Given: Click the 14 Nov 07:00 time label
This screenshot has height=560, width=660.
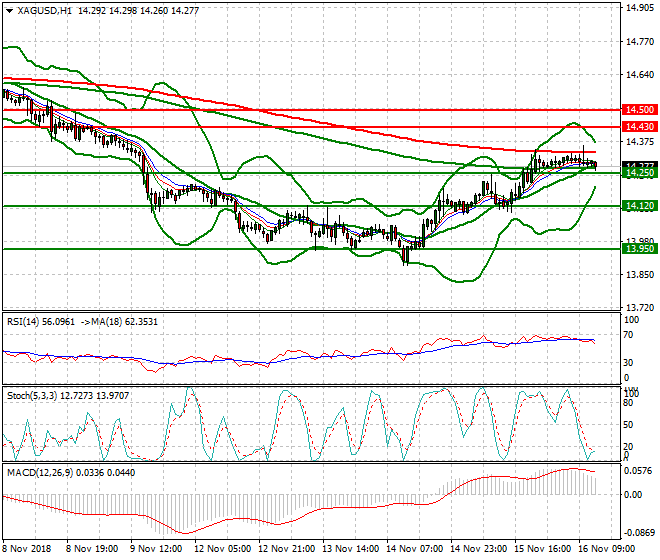Looking at the screenshot, I should (x=415, y=549).
